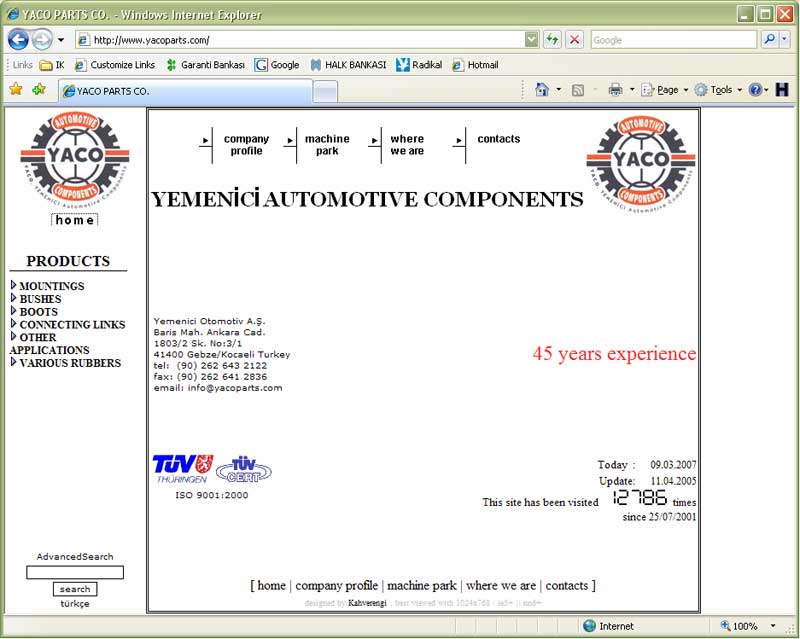The width and height of the screenshot is (800, 639).
Task: Open the Help question mark menu
Action: [758, 90]
